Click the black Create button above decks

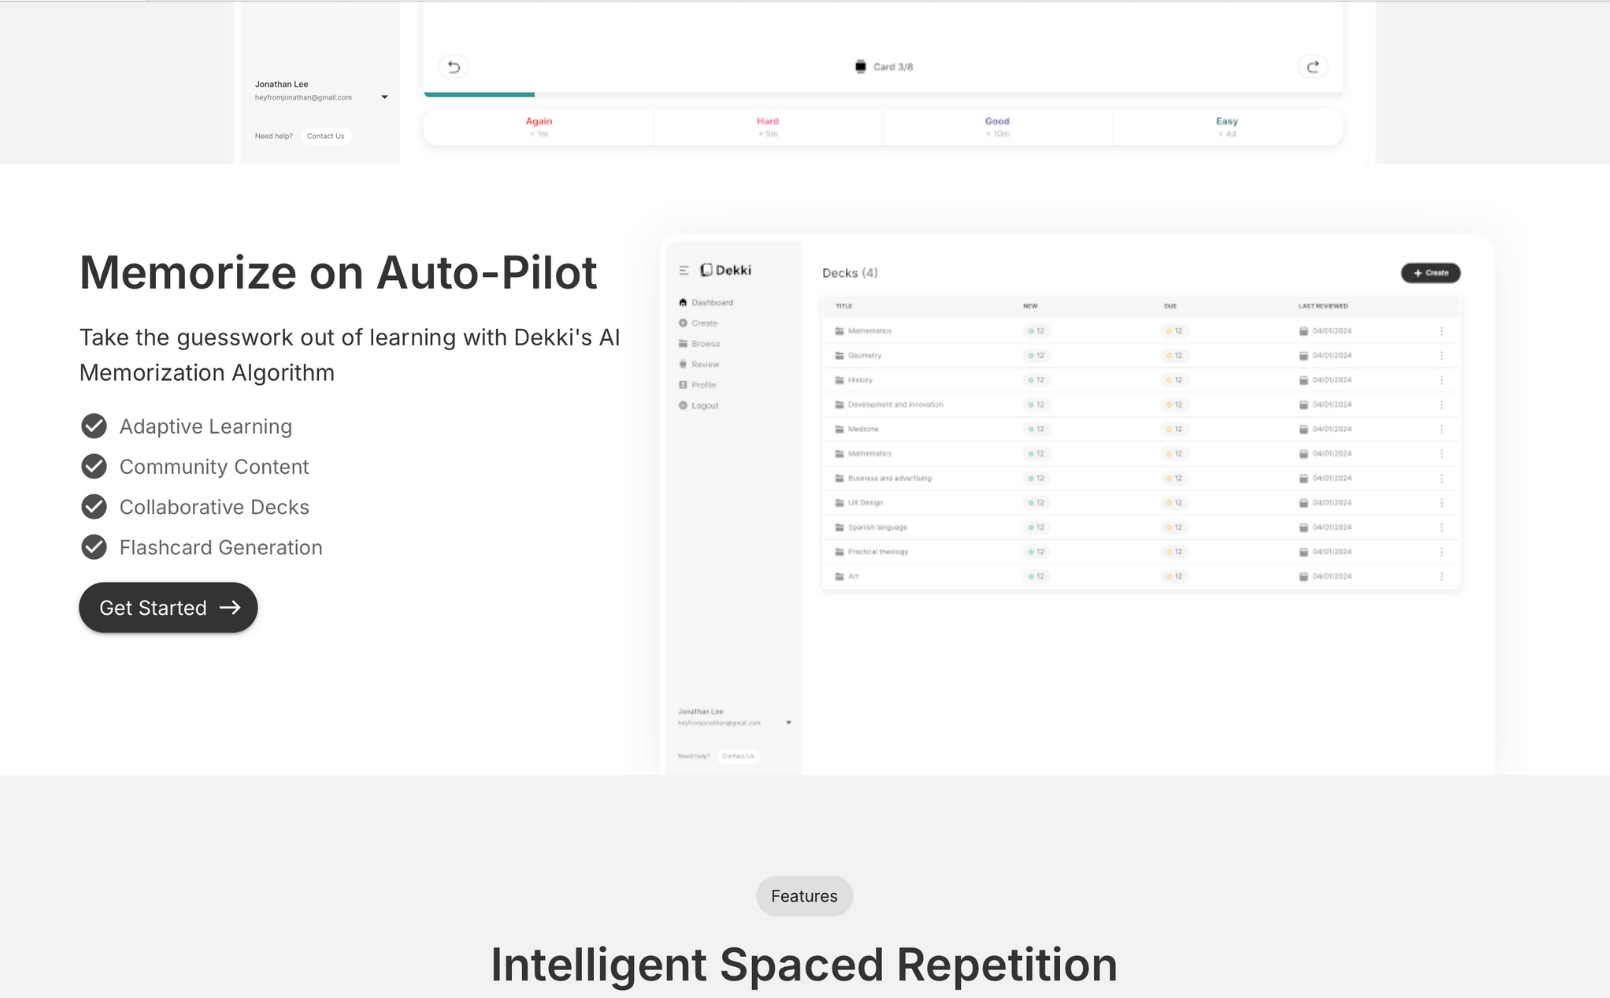(x=1430, y=273)
